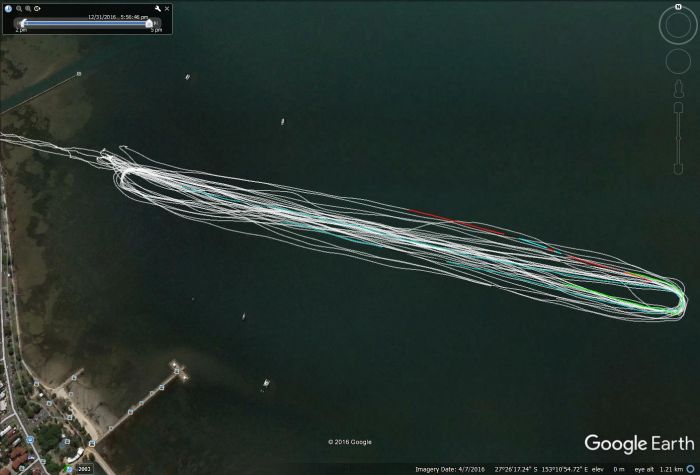Zoom in the time slider range
Screen dimensions: 700x475
[29, 8]
